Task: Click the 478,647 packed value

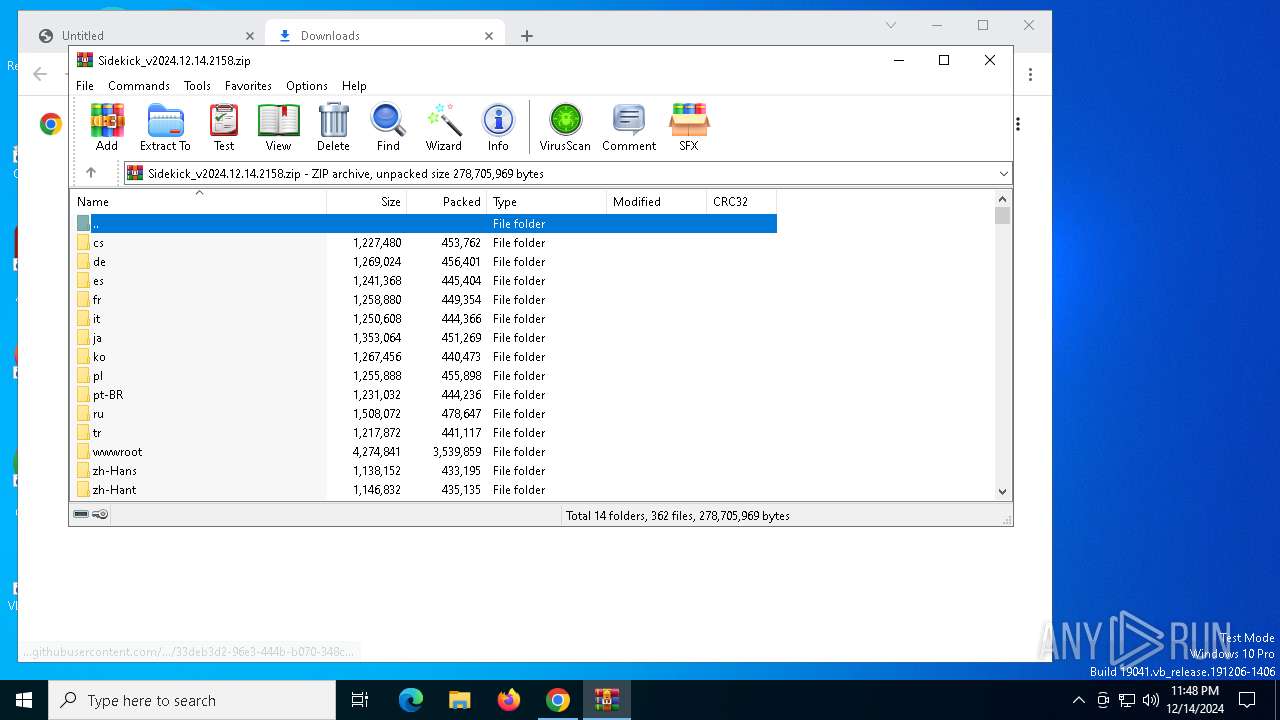Action: pyautogui.click(x=461, y=414)
